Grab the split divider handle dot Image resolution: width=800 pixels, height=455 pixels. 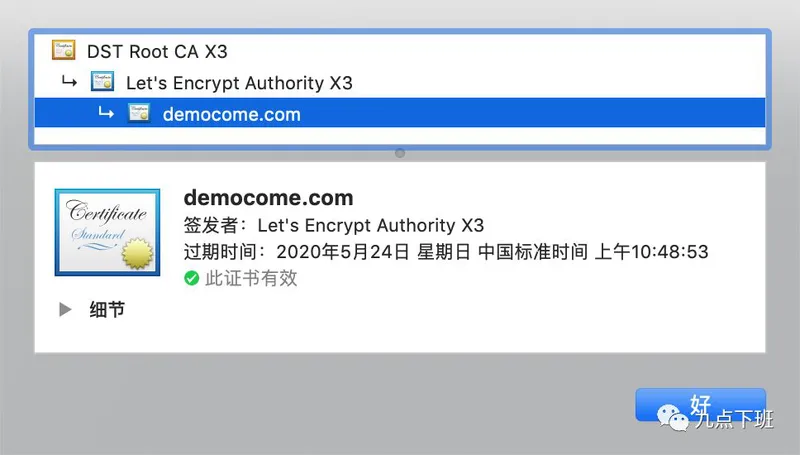[x=400, y=153]
